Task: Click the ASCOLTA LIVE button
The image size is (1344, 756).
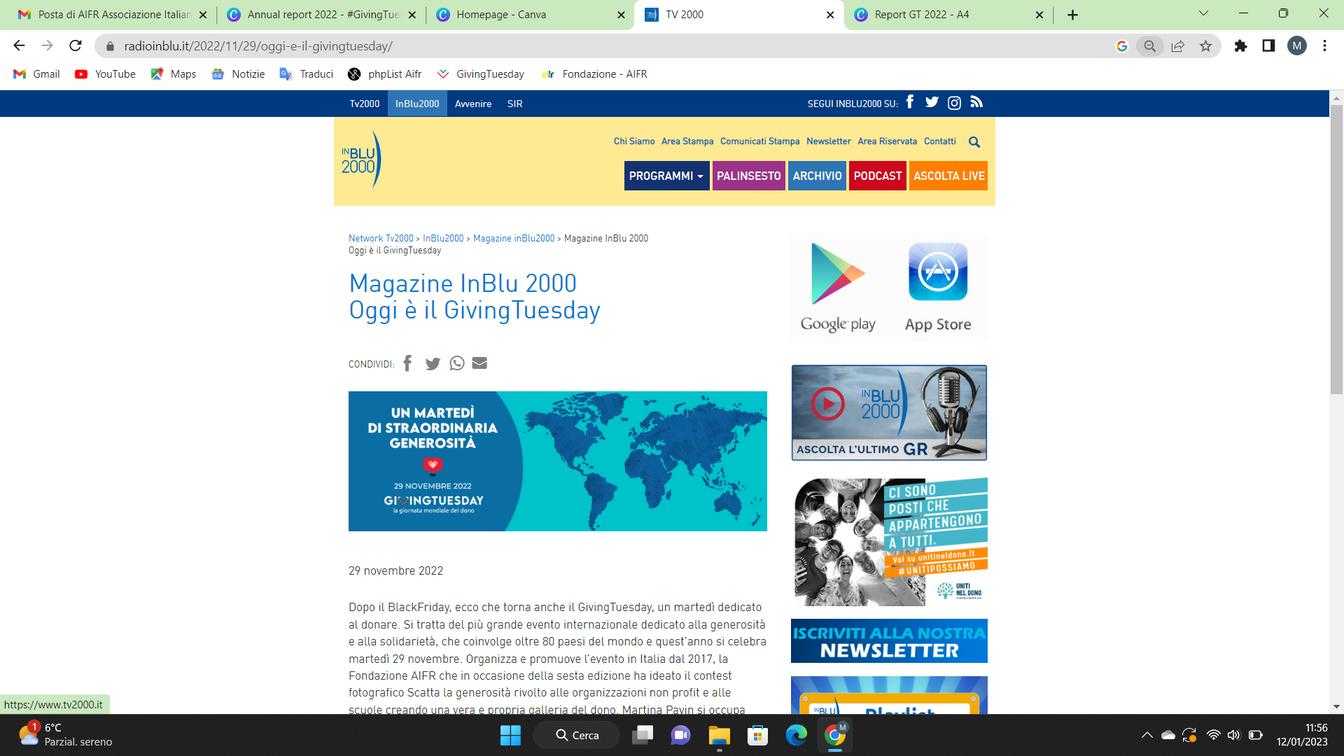Action: (949, 176)
